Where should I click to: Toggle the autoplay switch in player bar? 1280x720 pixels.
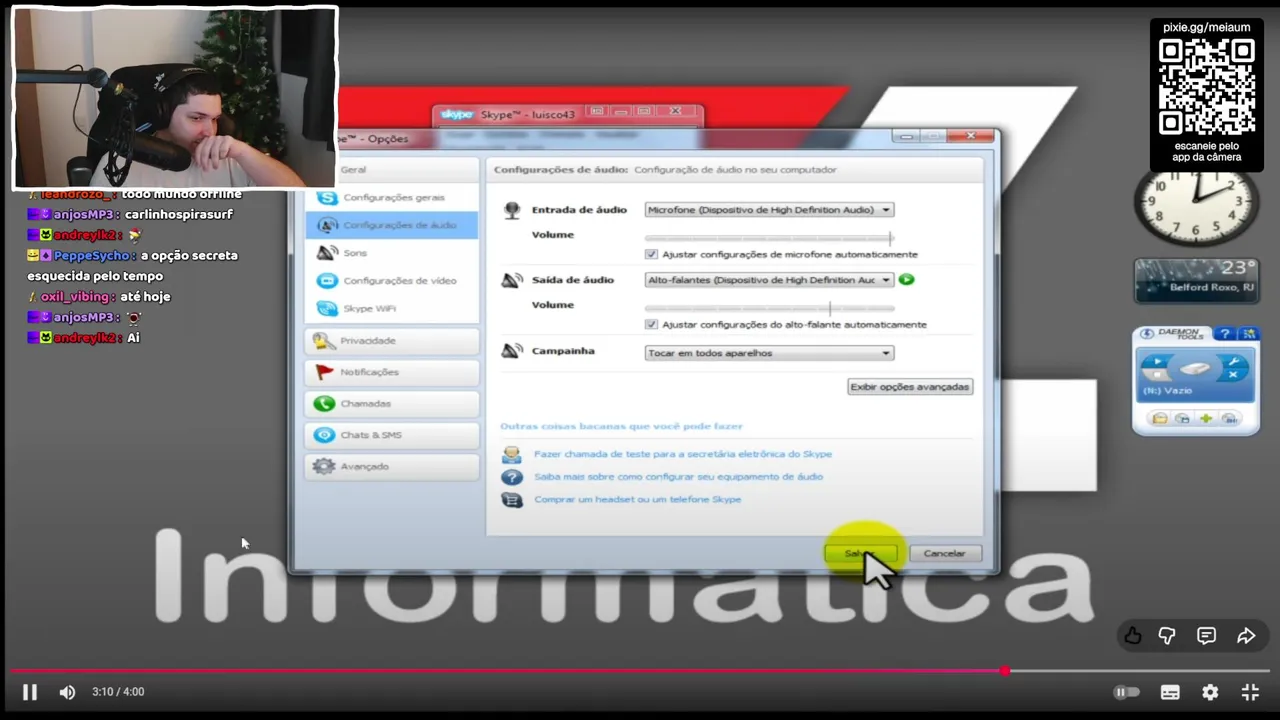click(1126, 692)
